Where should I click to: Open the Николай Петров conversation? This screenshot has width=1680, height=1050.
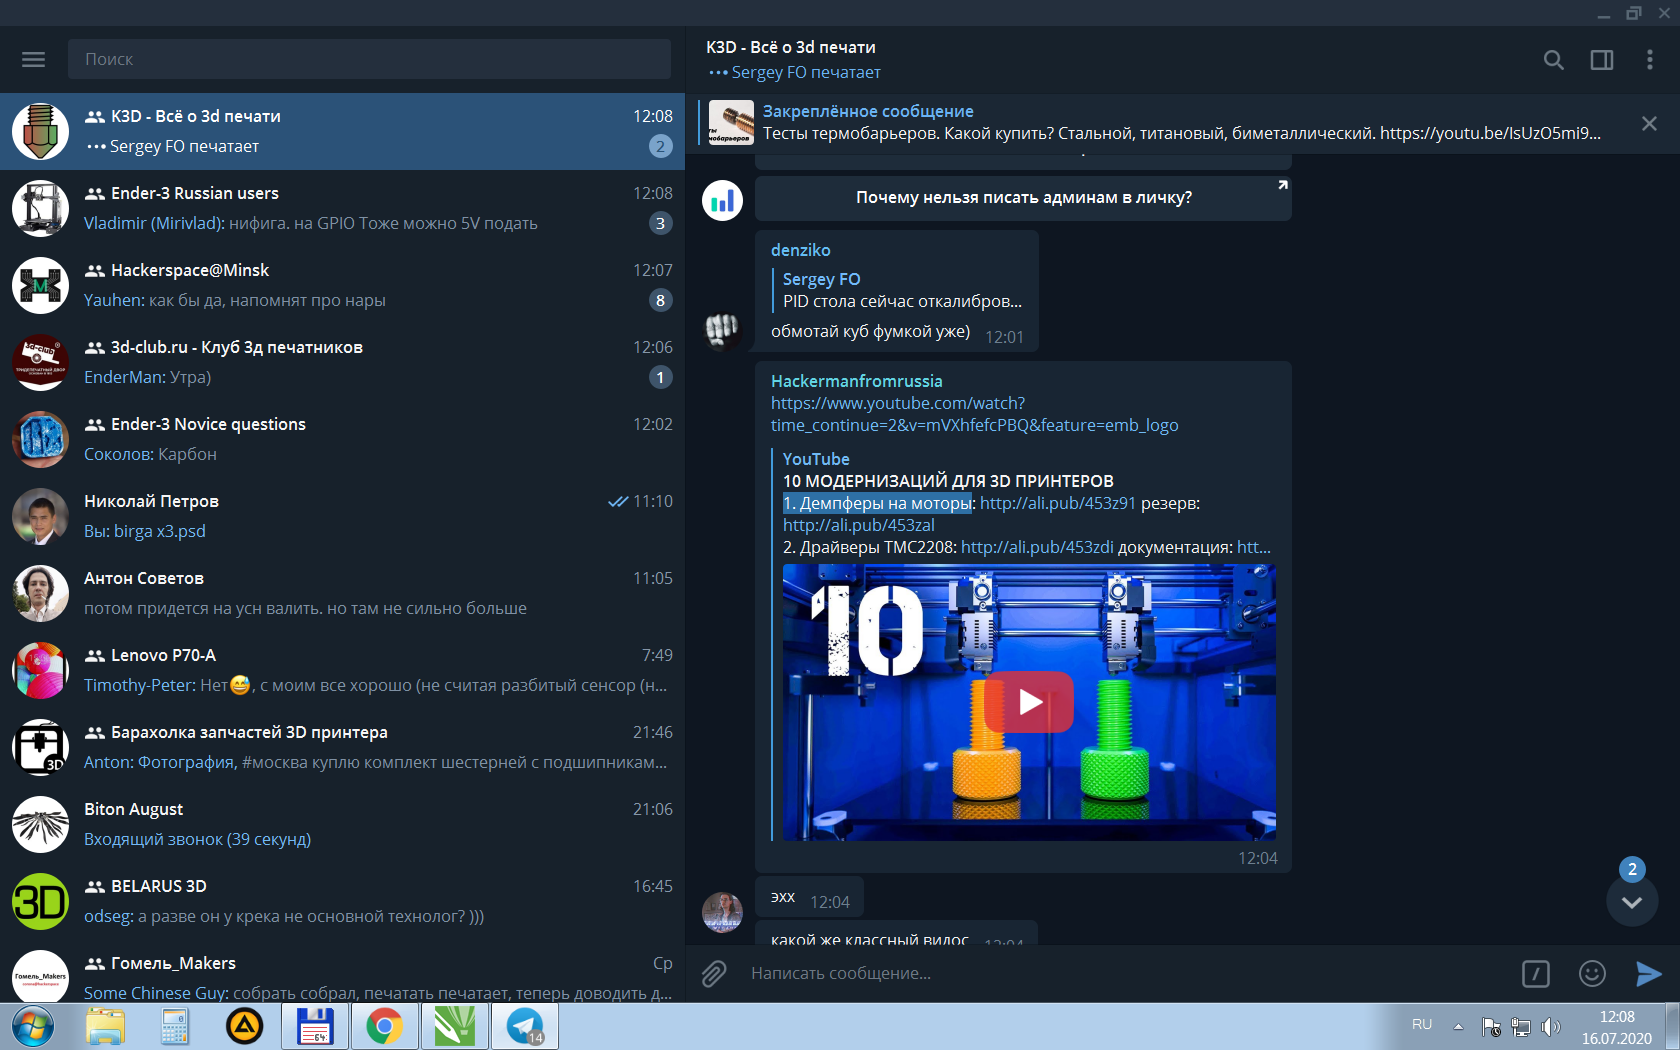click(342, 516)
